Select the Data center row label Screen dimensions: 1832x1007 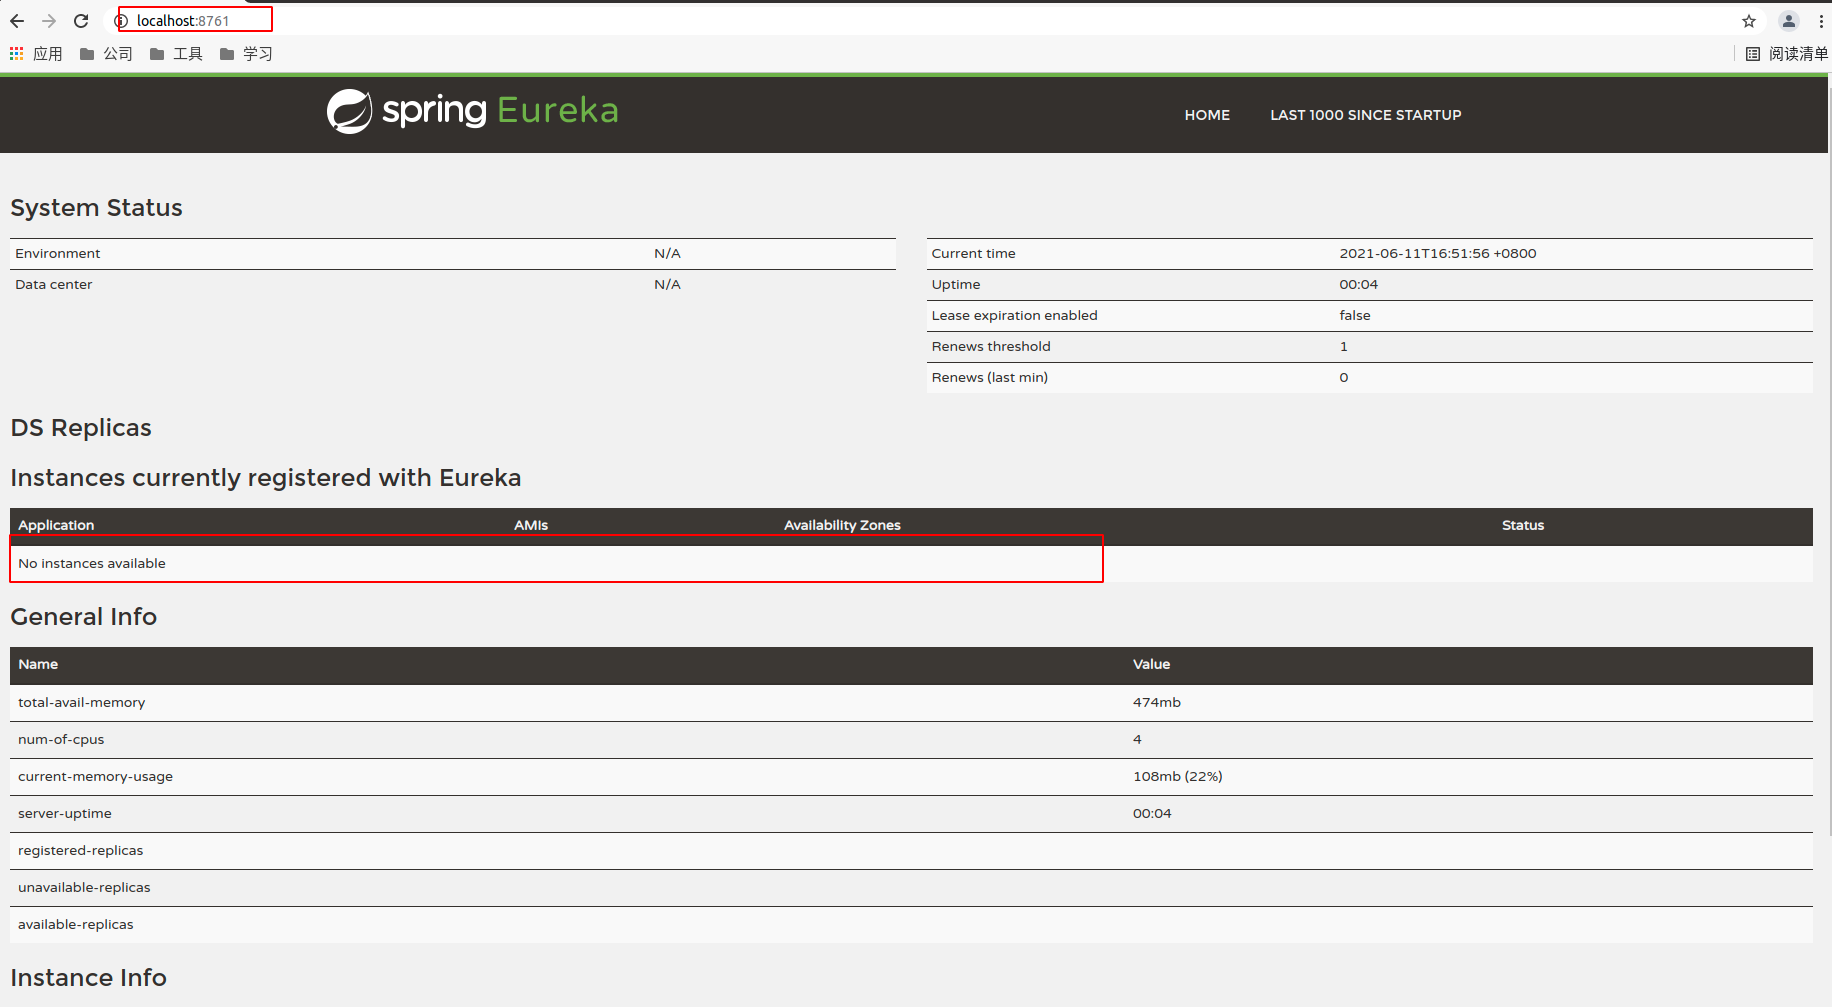(54, 285)
